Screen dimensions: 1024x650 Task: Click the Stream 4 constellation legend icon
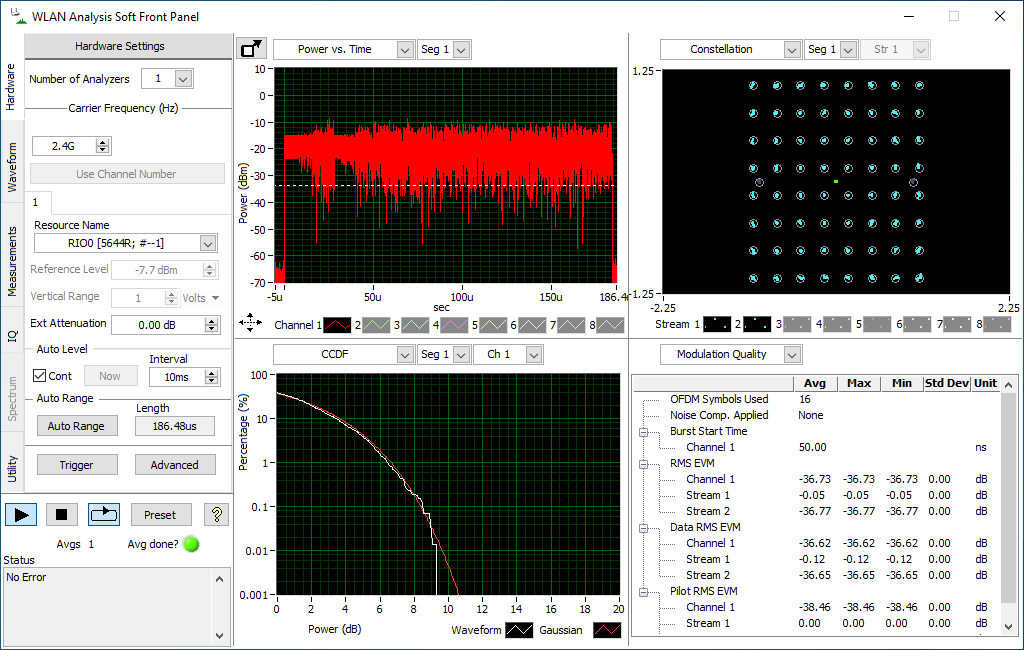(x=837, y=324)
